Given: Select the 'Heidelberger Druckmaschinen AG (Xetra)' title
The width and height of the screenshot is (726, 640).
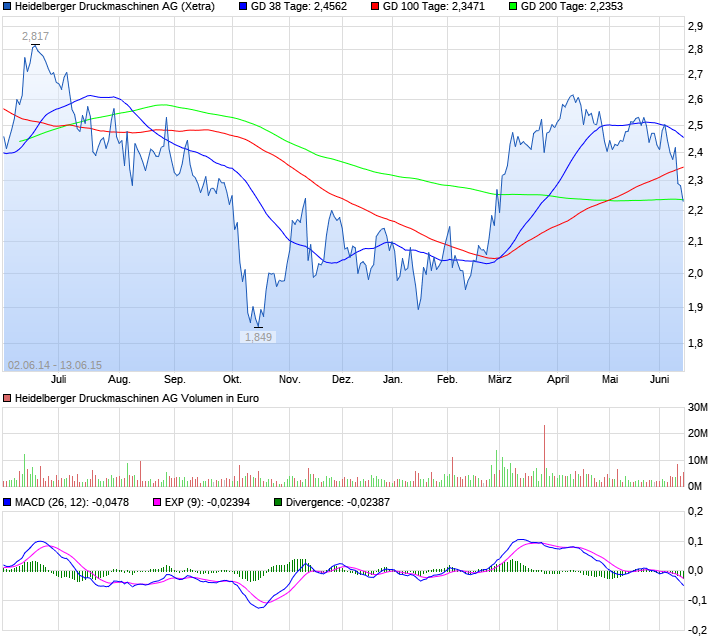Looking at the screenshot, I should click(x=115, y=6).
